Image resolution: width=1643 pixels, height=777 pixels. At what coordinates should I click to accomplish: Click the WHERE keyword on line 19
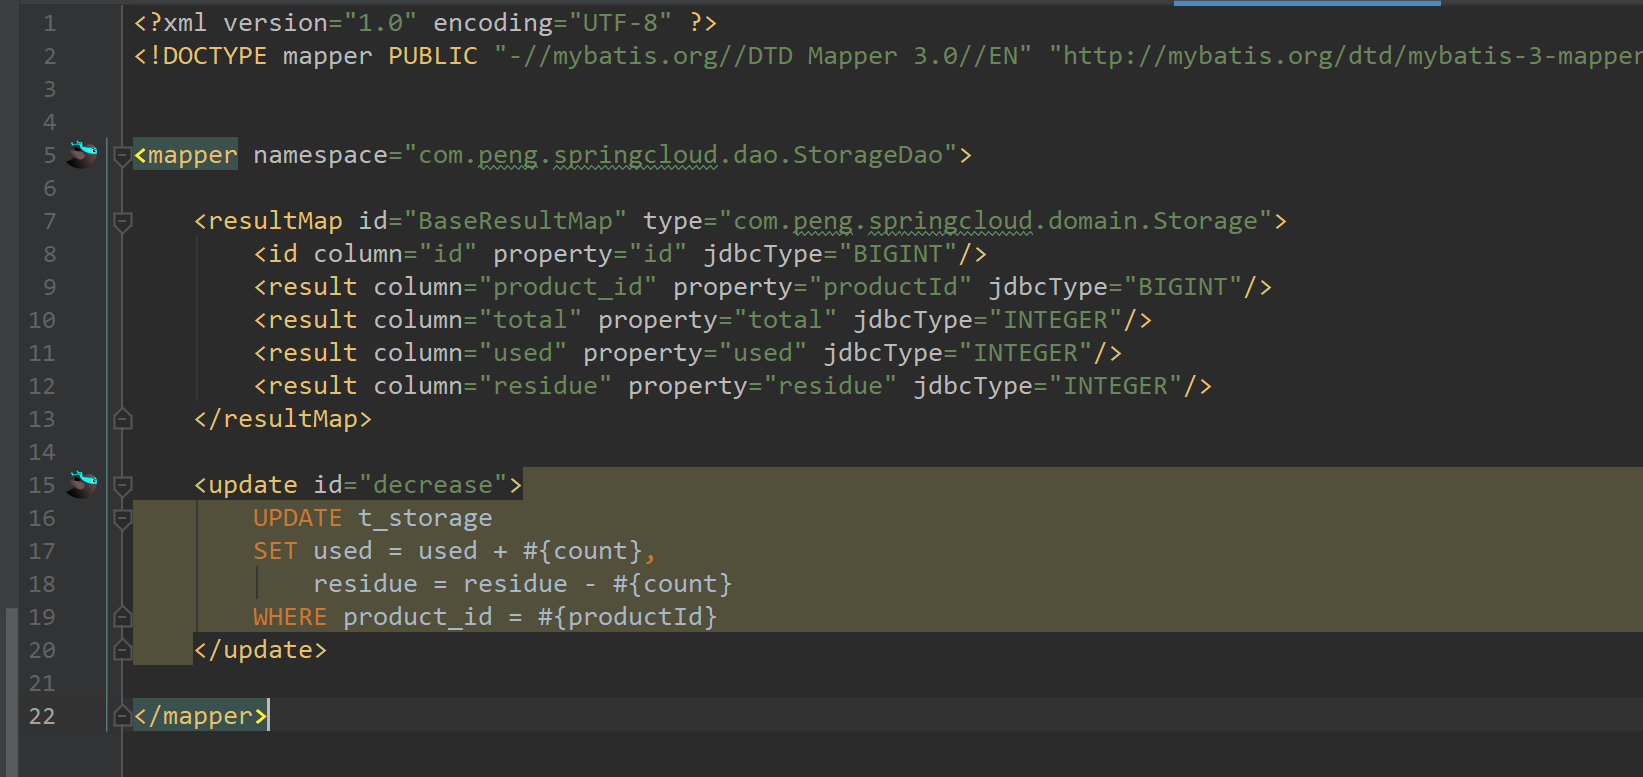pyautogui.click(x=290, y=617)
